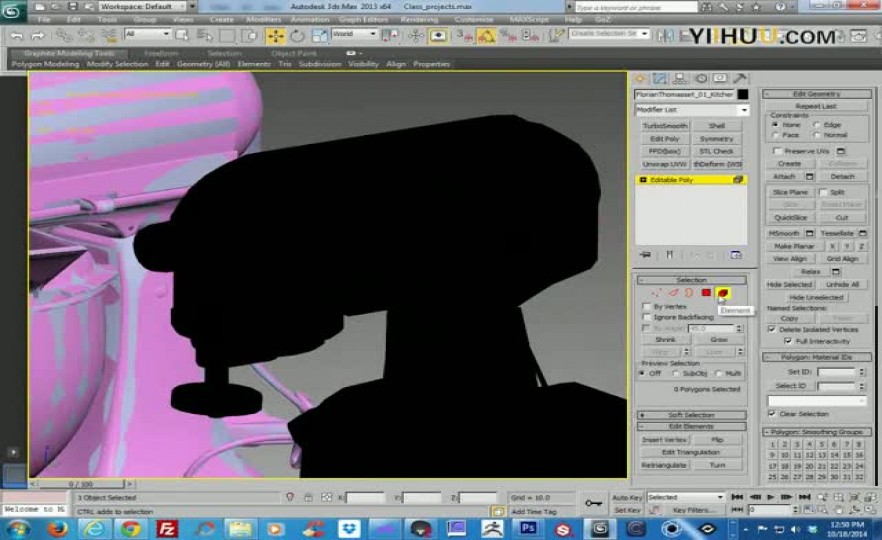This screenshot has width=882, height=540.
Task: Uncheck Full Interactivity checkbox
Action: click(788, 341)
